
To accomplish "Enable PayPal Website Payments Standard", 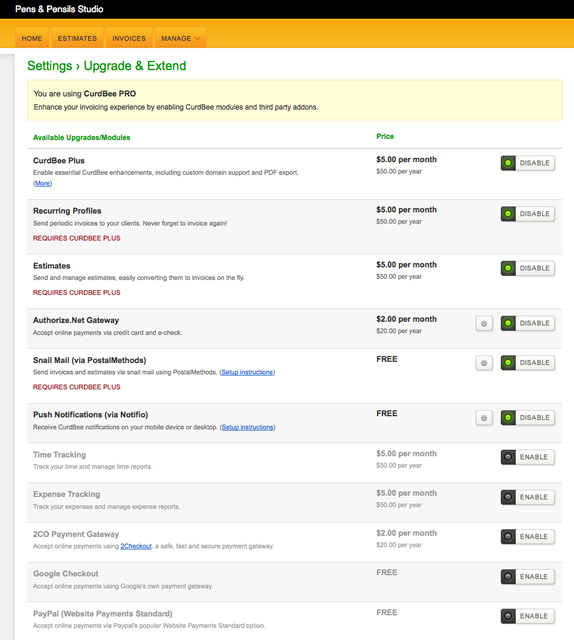I will (527, 616).
